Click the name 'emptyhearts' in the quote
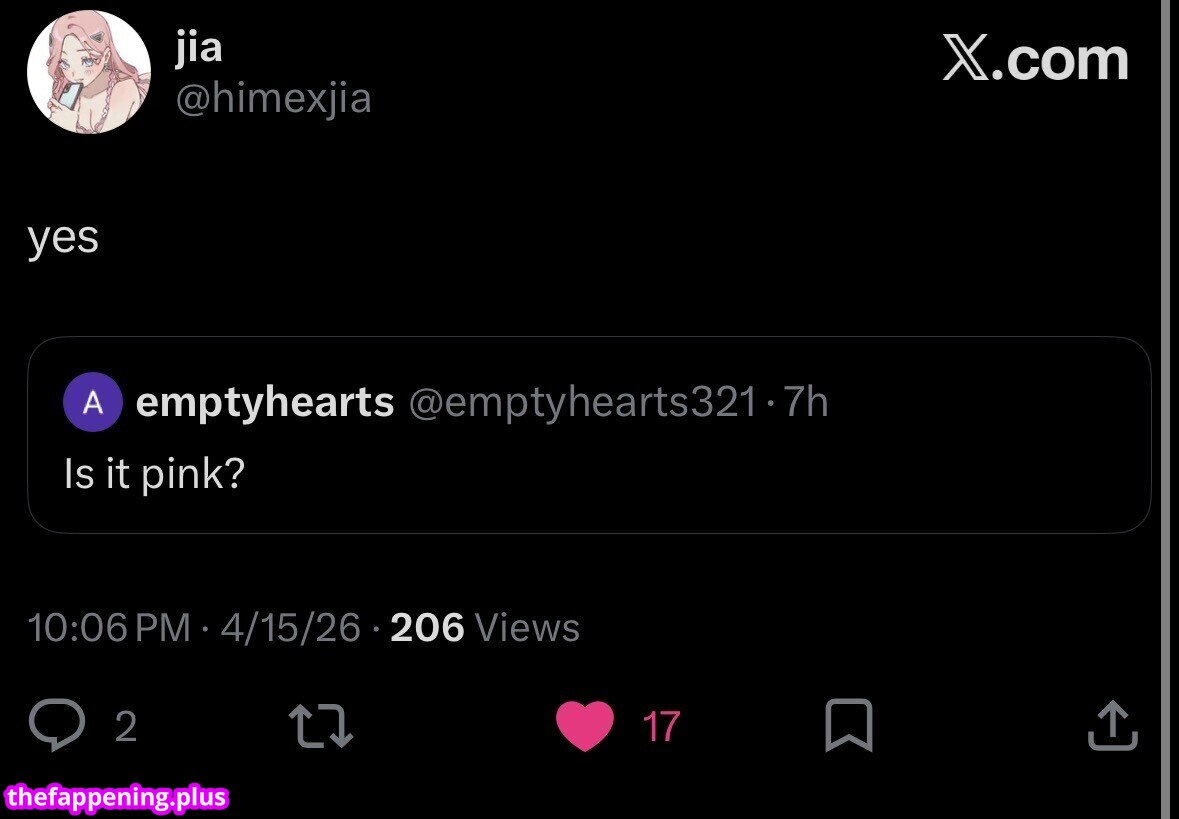 265,402
